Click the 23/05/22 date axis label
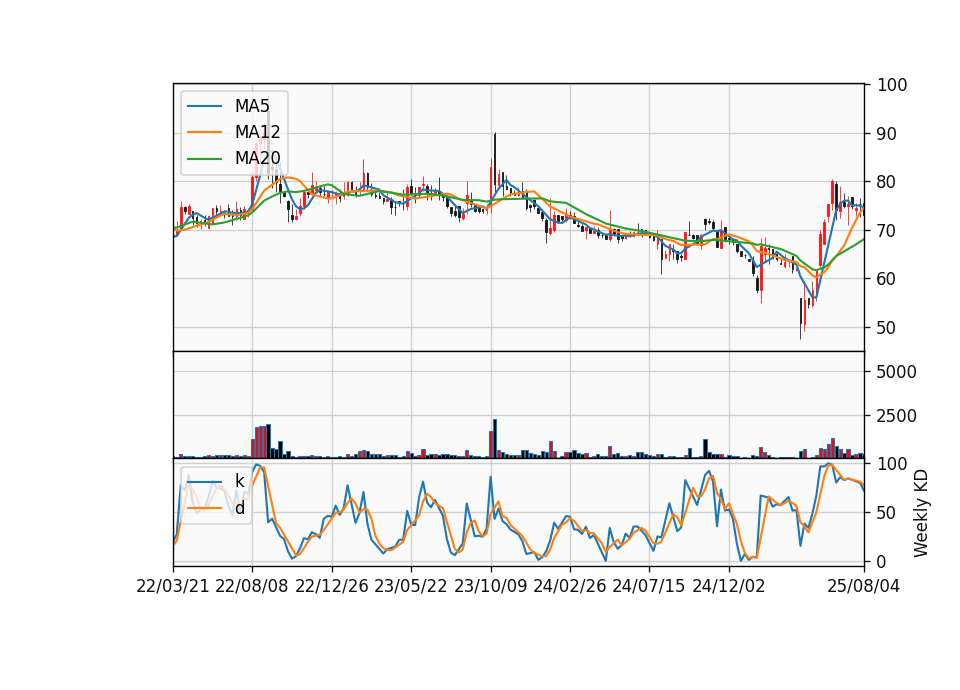The image size is (960, 690). coord(411,586)
